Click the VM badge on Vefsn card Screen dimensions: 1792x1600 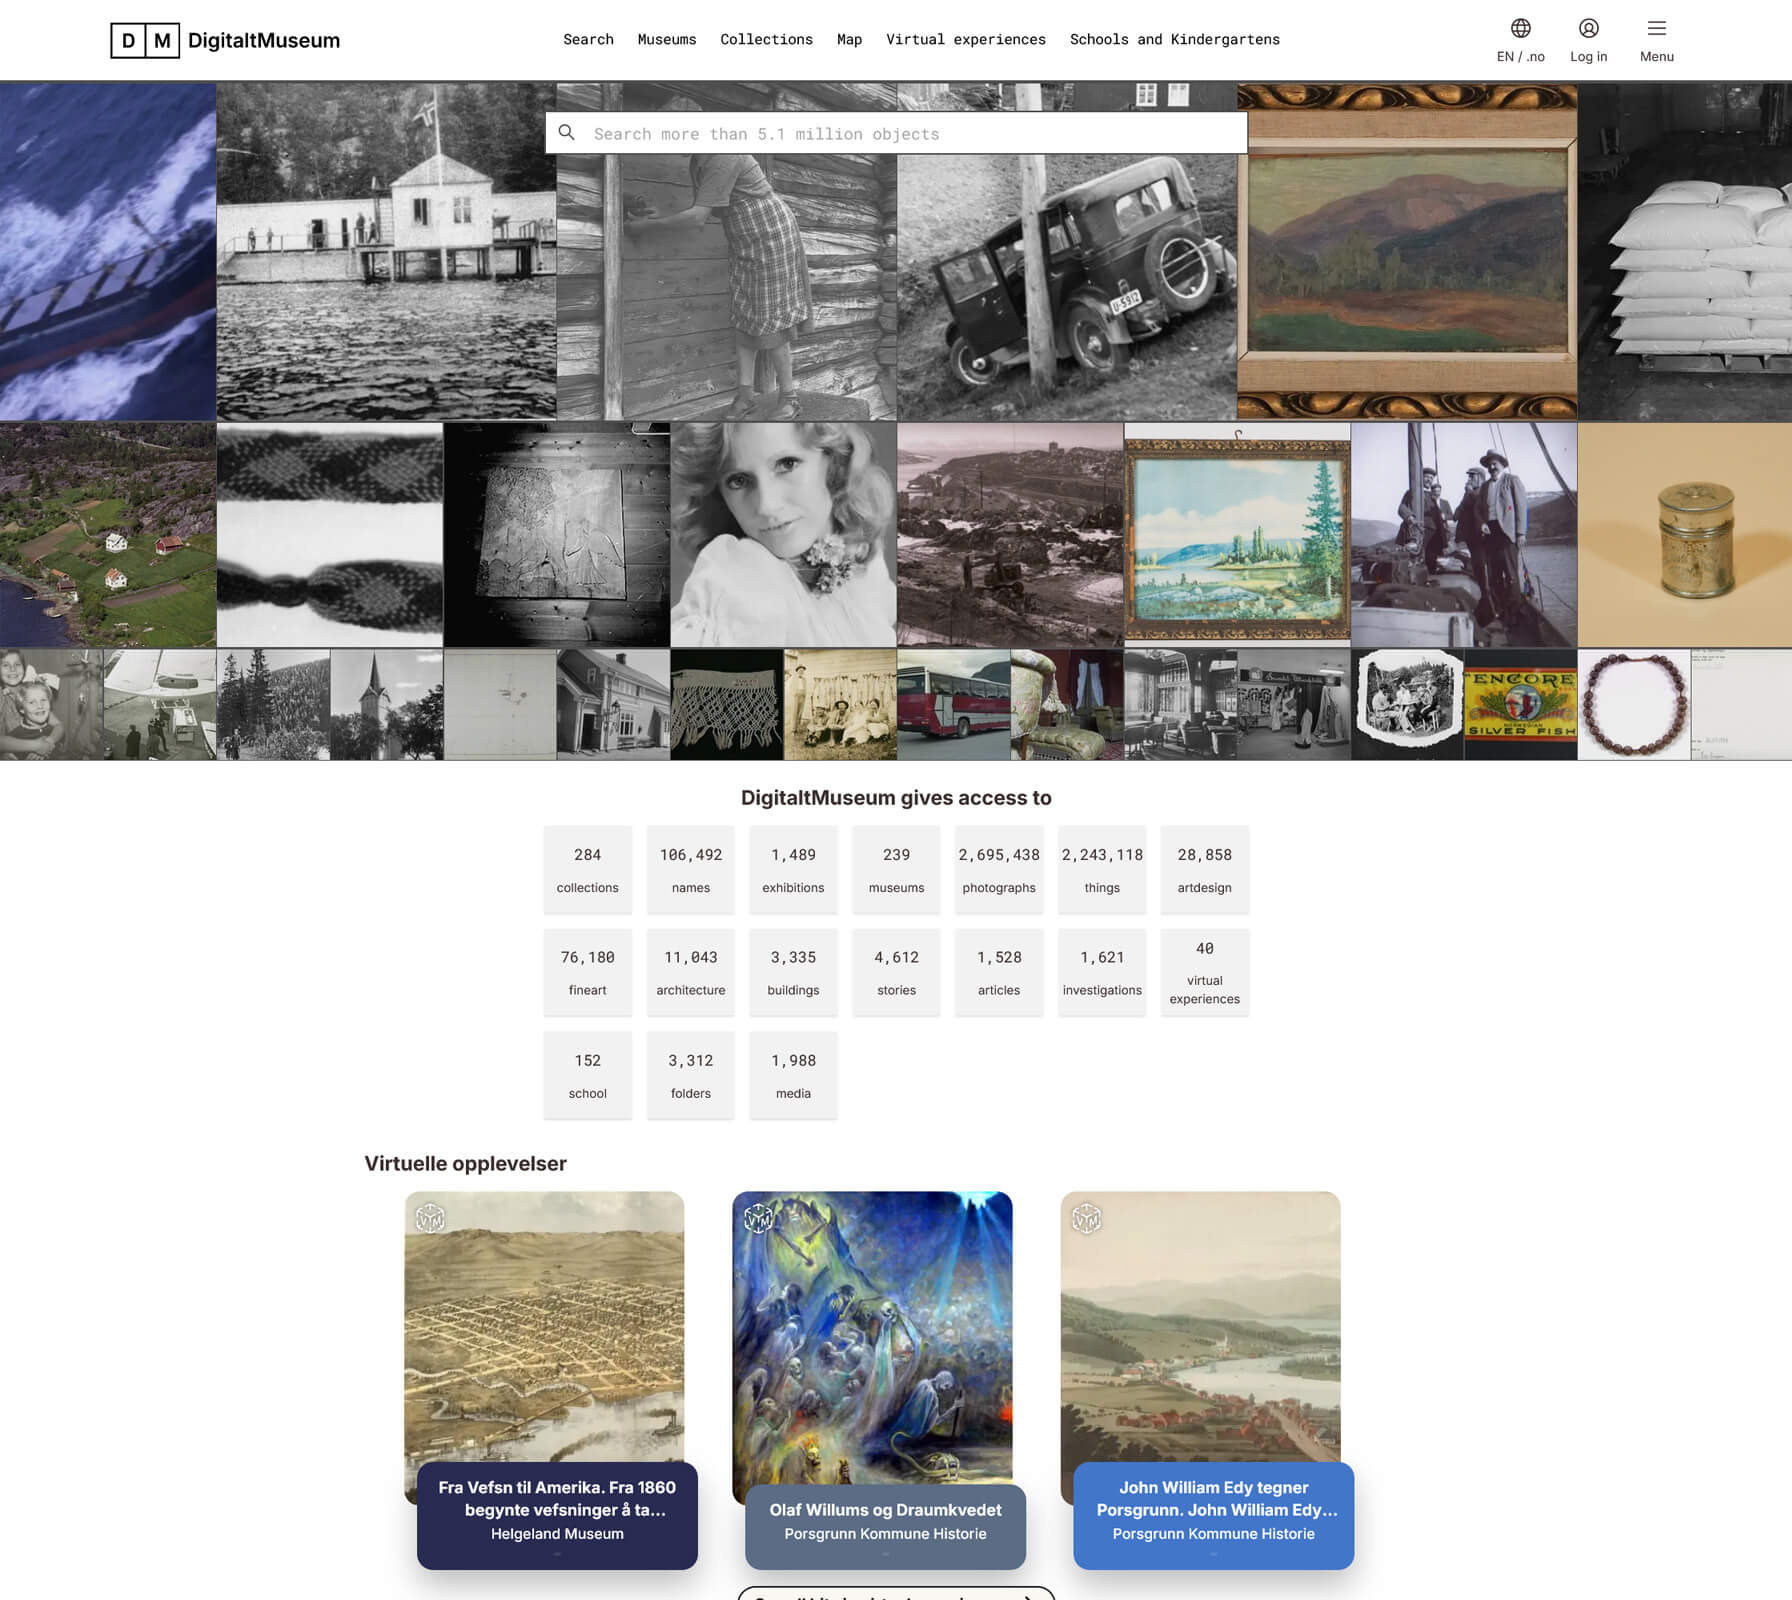(430, 1218)
